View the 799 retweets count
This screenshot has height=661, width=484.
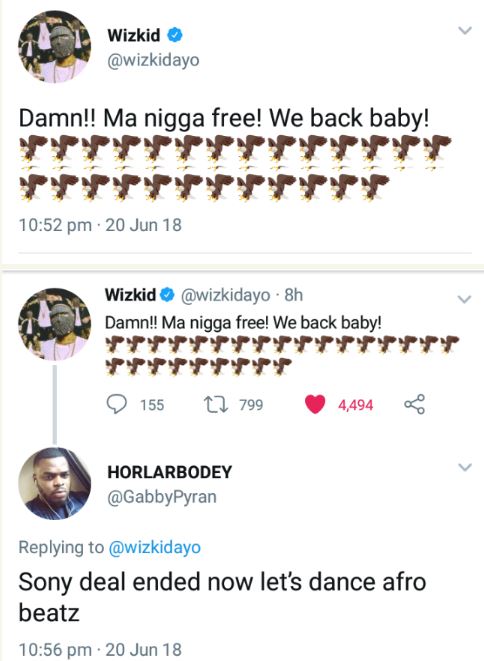[251, 405]
